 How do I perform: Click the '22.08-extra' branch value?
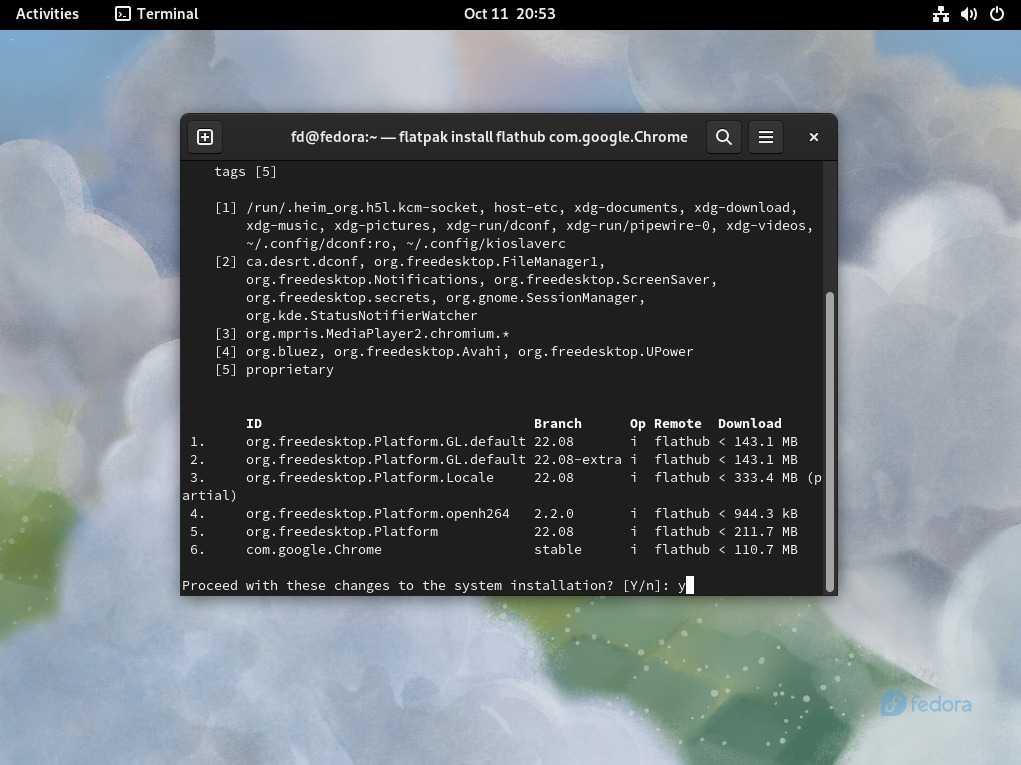click(x=578, y=460)
